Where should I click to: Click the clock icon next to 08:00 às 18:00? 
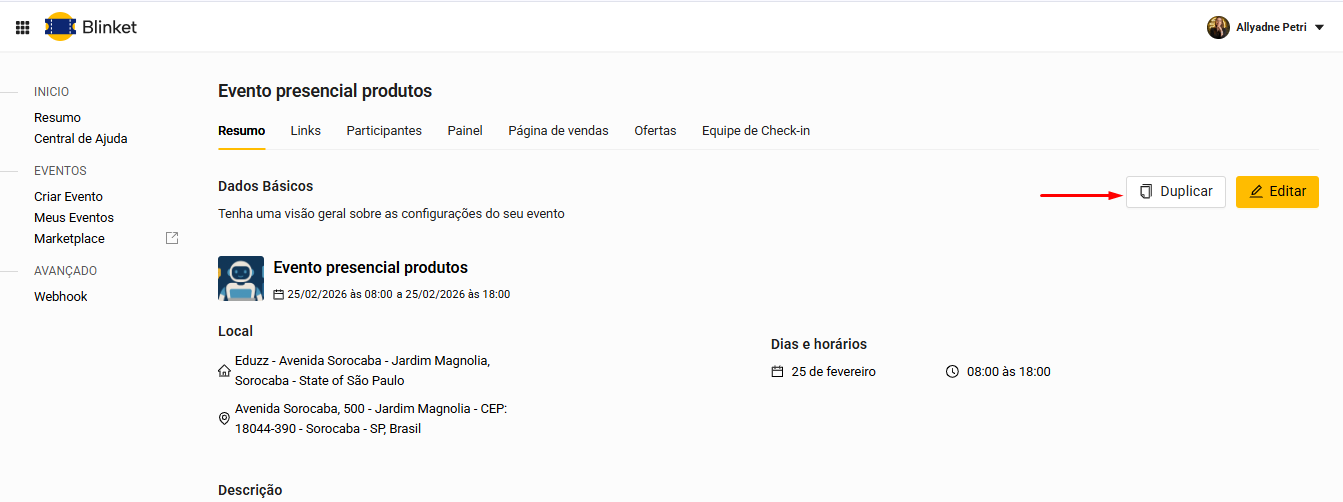[x=952, y=372]
